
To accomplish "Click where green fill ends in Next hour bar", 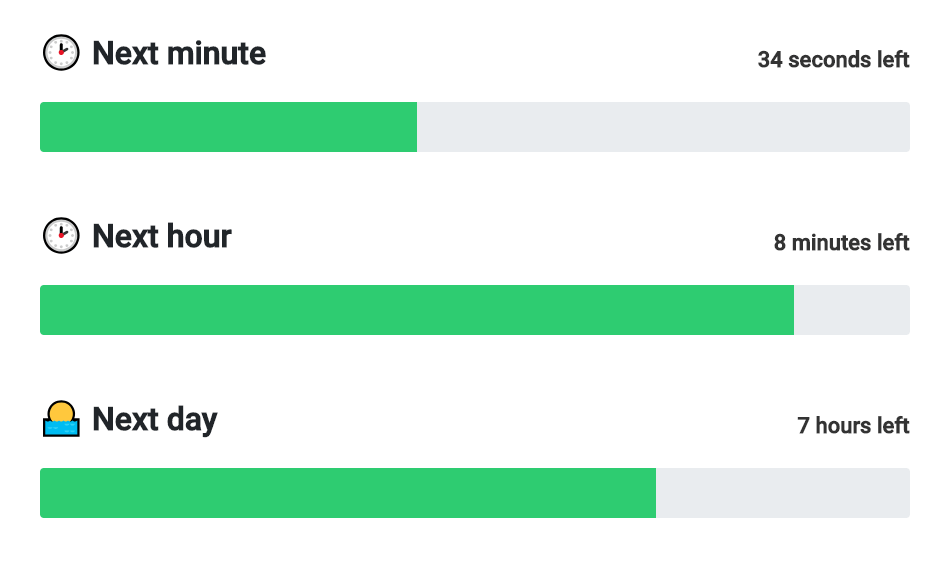I will [794, 310].
